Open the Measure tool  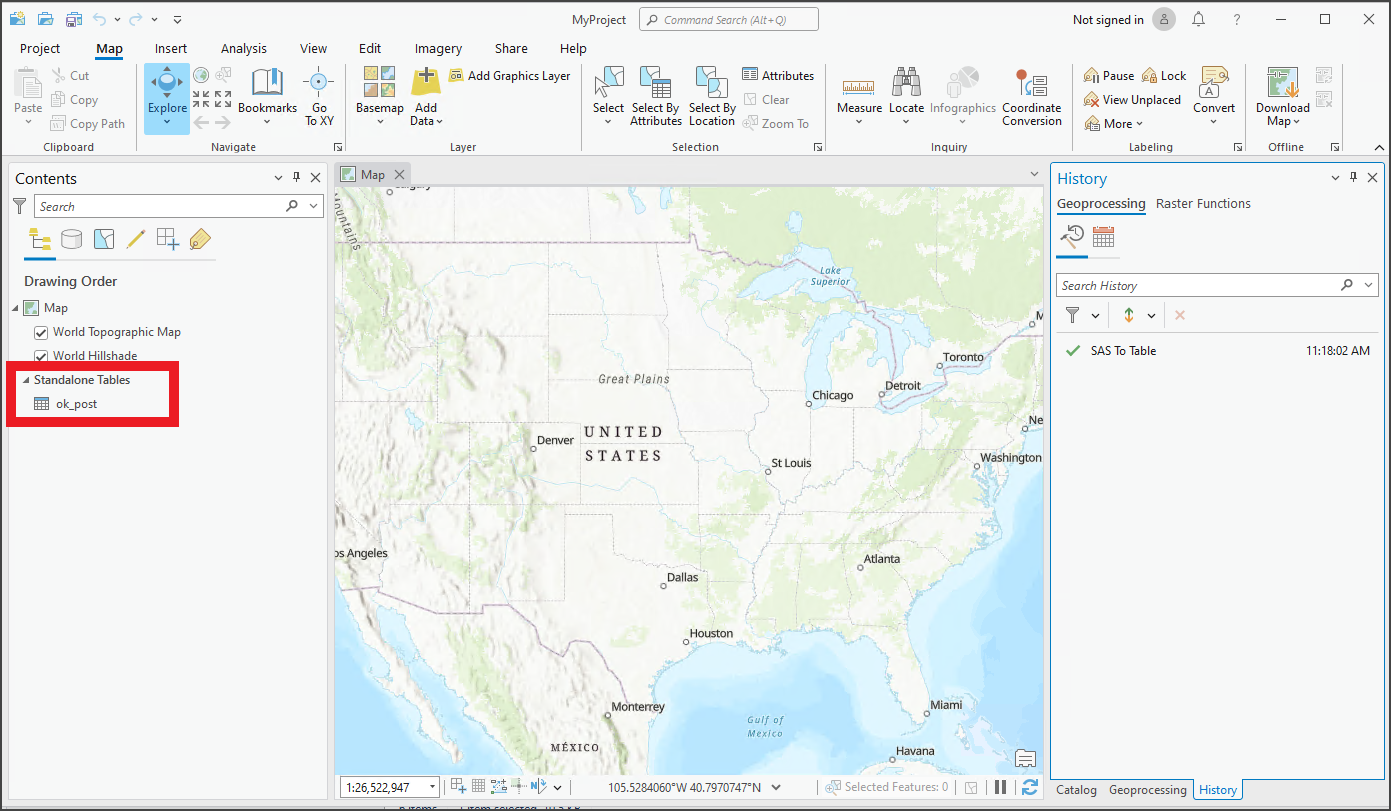(x=858, y=97)
